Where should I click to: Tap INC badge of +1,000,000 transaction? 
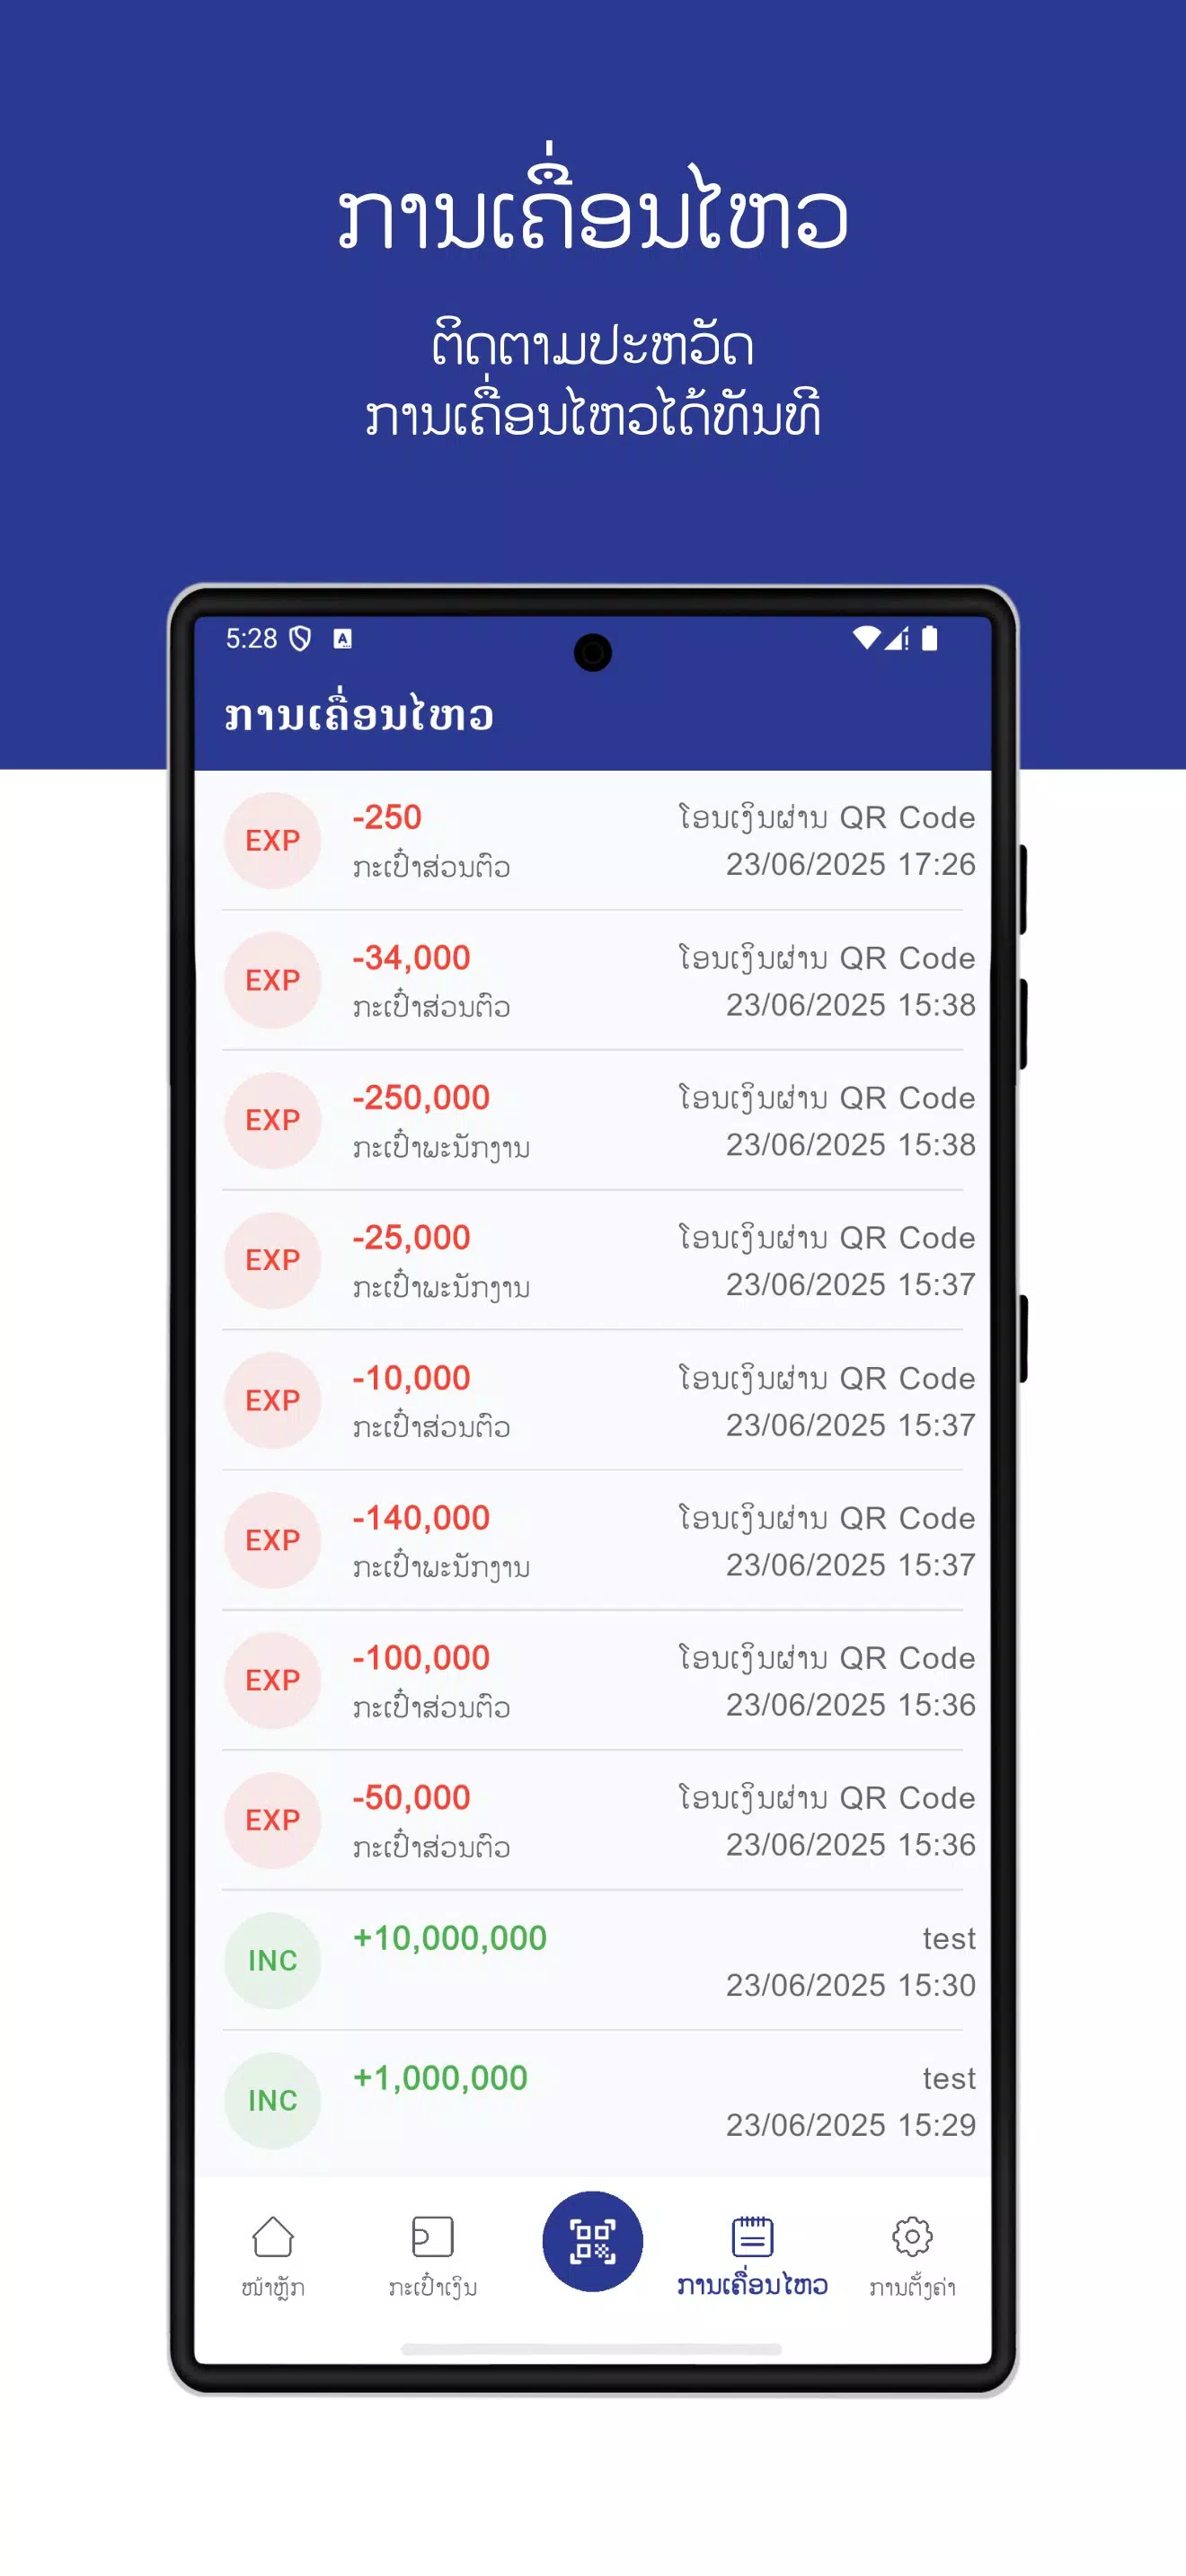(273, 2101)
